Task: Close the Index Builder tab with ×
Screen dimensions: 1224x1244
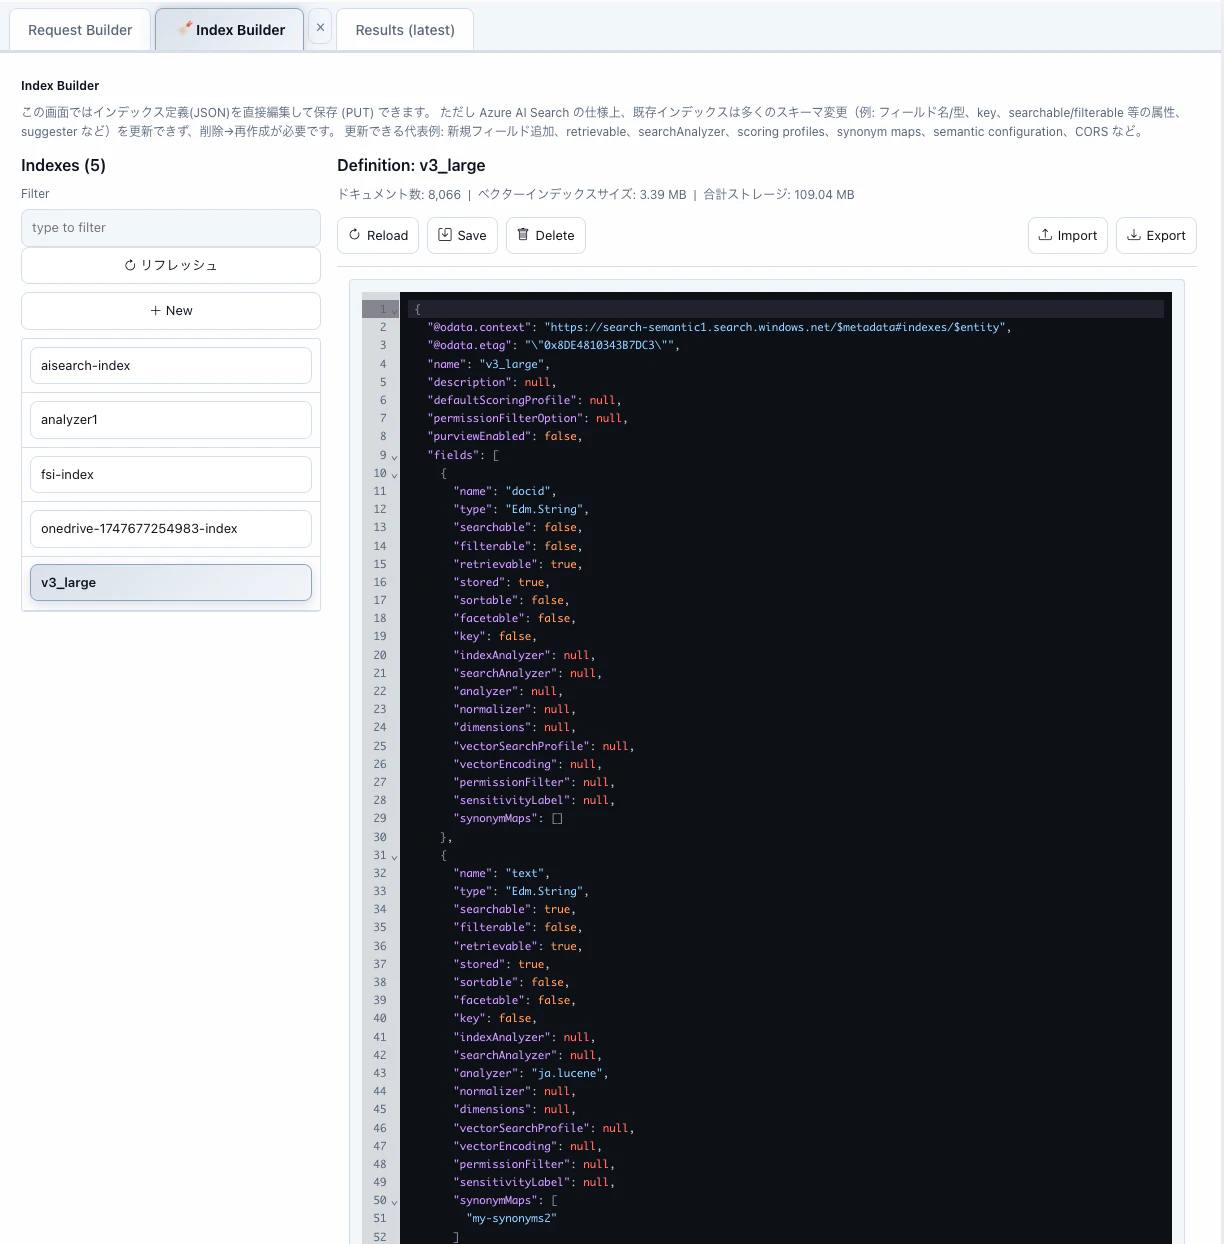Action: (320, 28)
